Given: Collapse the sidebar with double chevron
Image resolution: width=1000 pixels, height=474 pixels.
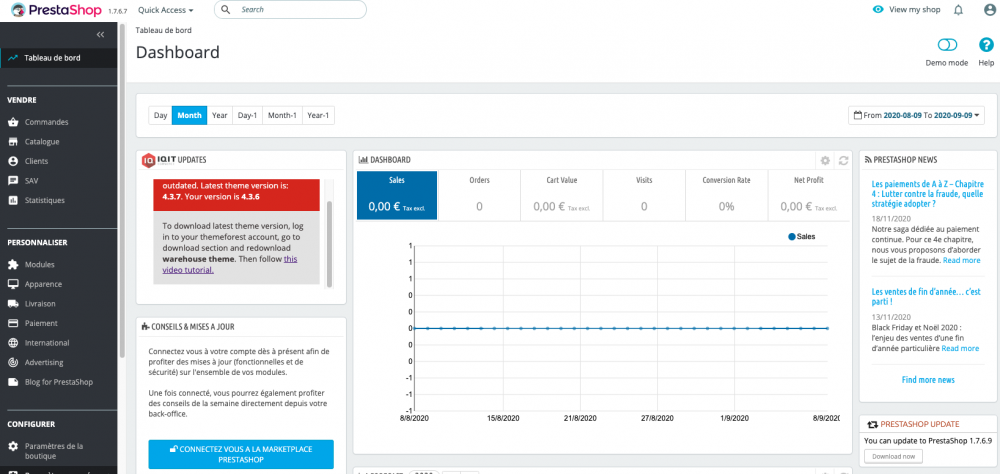Looking at the screenshot, I should pos(100,34).
